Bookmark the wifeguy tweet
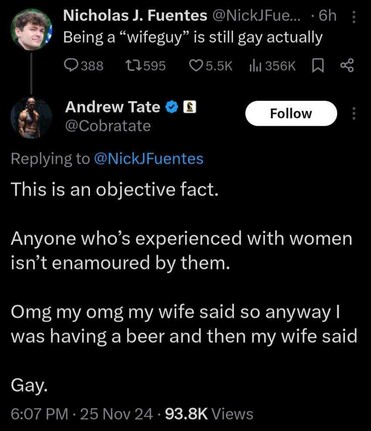Viewport: 371px width, 431px height. click(x=318, y=66)
